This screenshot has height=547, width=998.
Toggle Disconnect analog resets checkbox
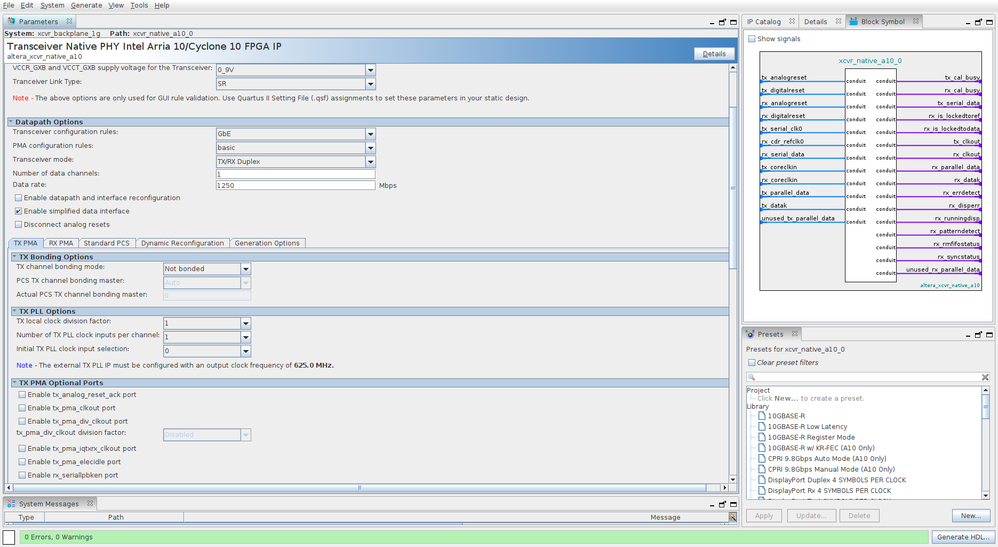pyautogui.click(x=18, y=224)
